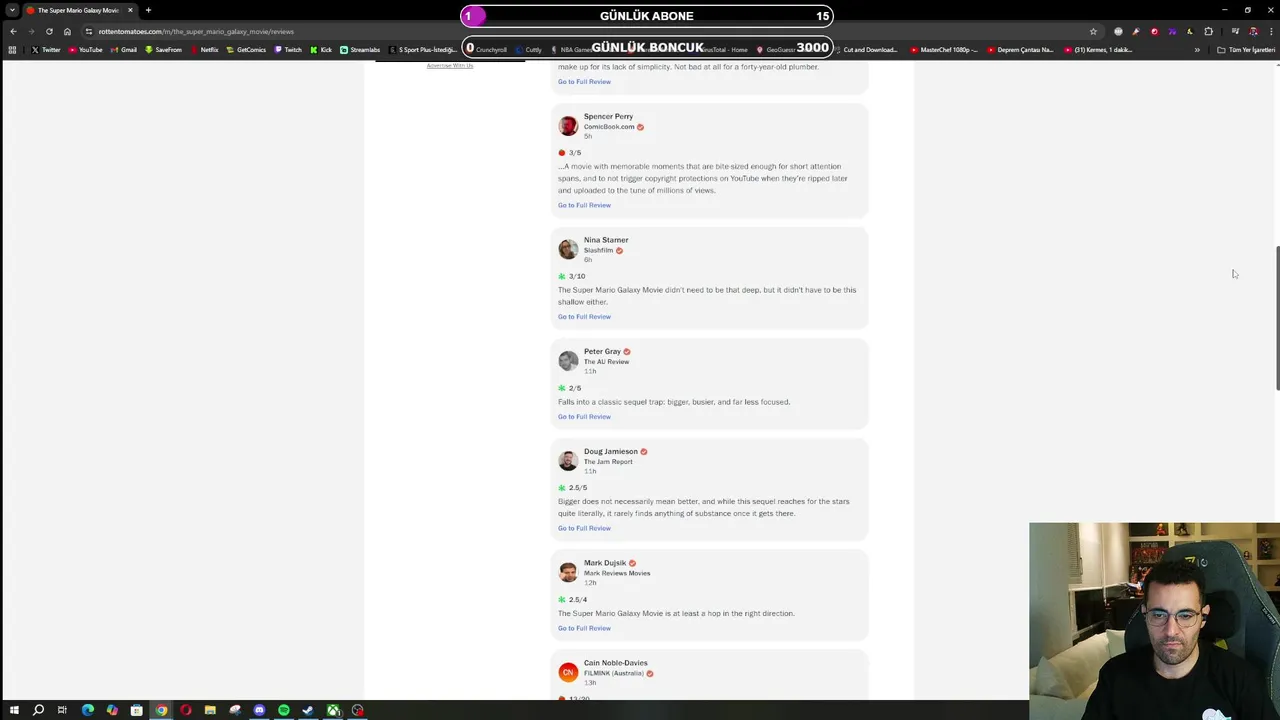Click reviewer name Nina Starner
Image resolution: width=1280 pixels, height=720 pixels.
pyautogui.click(x=606, y=240)
